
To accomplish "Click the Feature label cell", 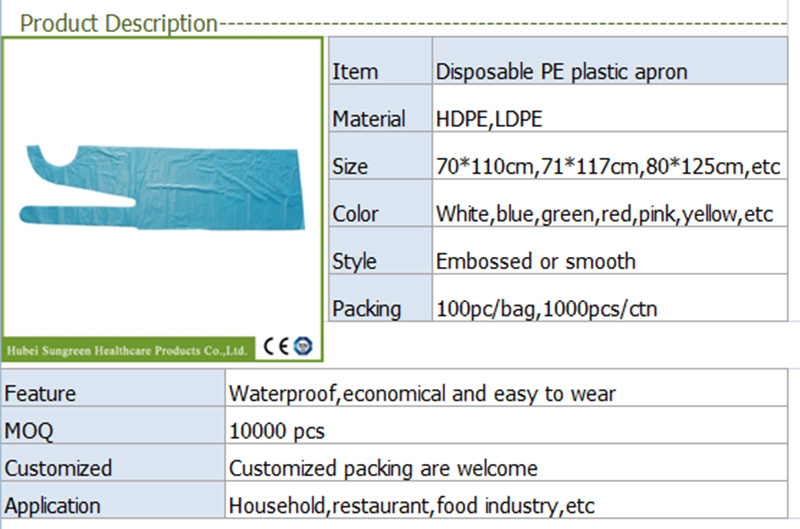I will pyautogui.click(x=113, y=388).
